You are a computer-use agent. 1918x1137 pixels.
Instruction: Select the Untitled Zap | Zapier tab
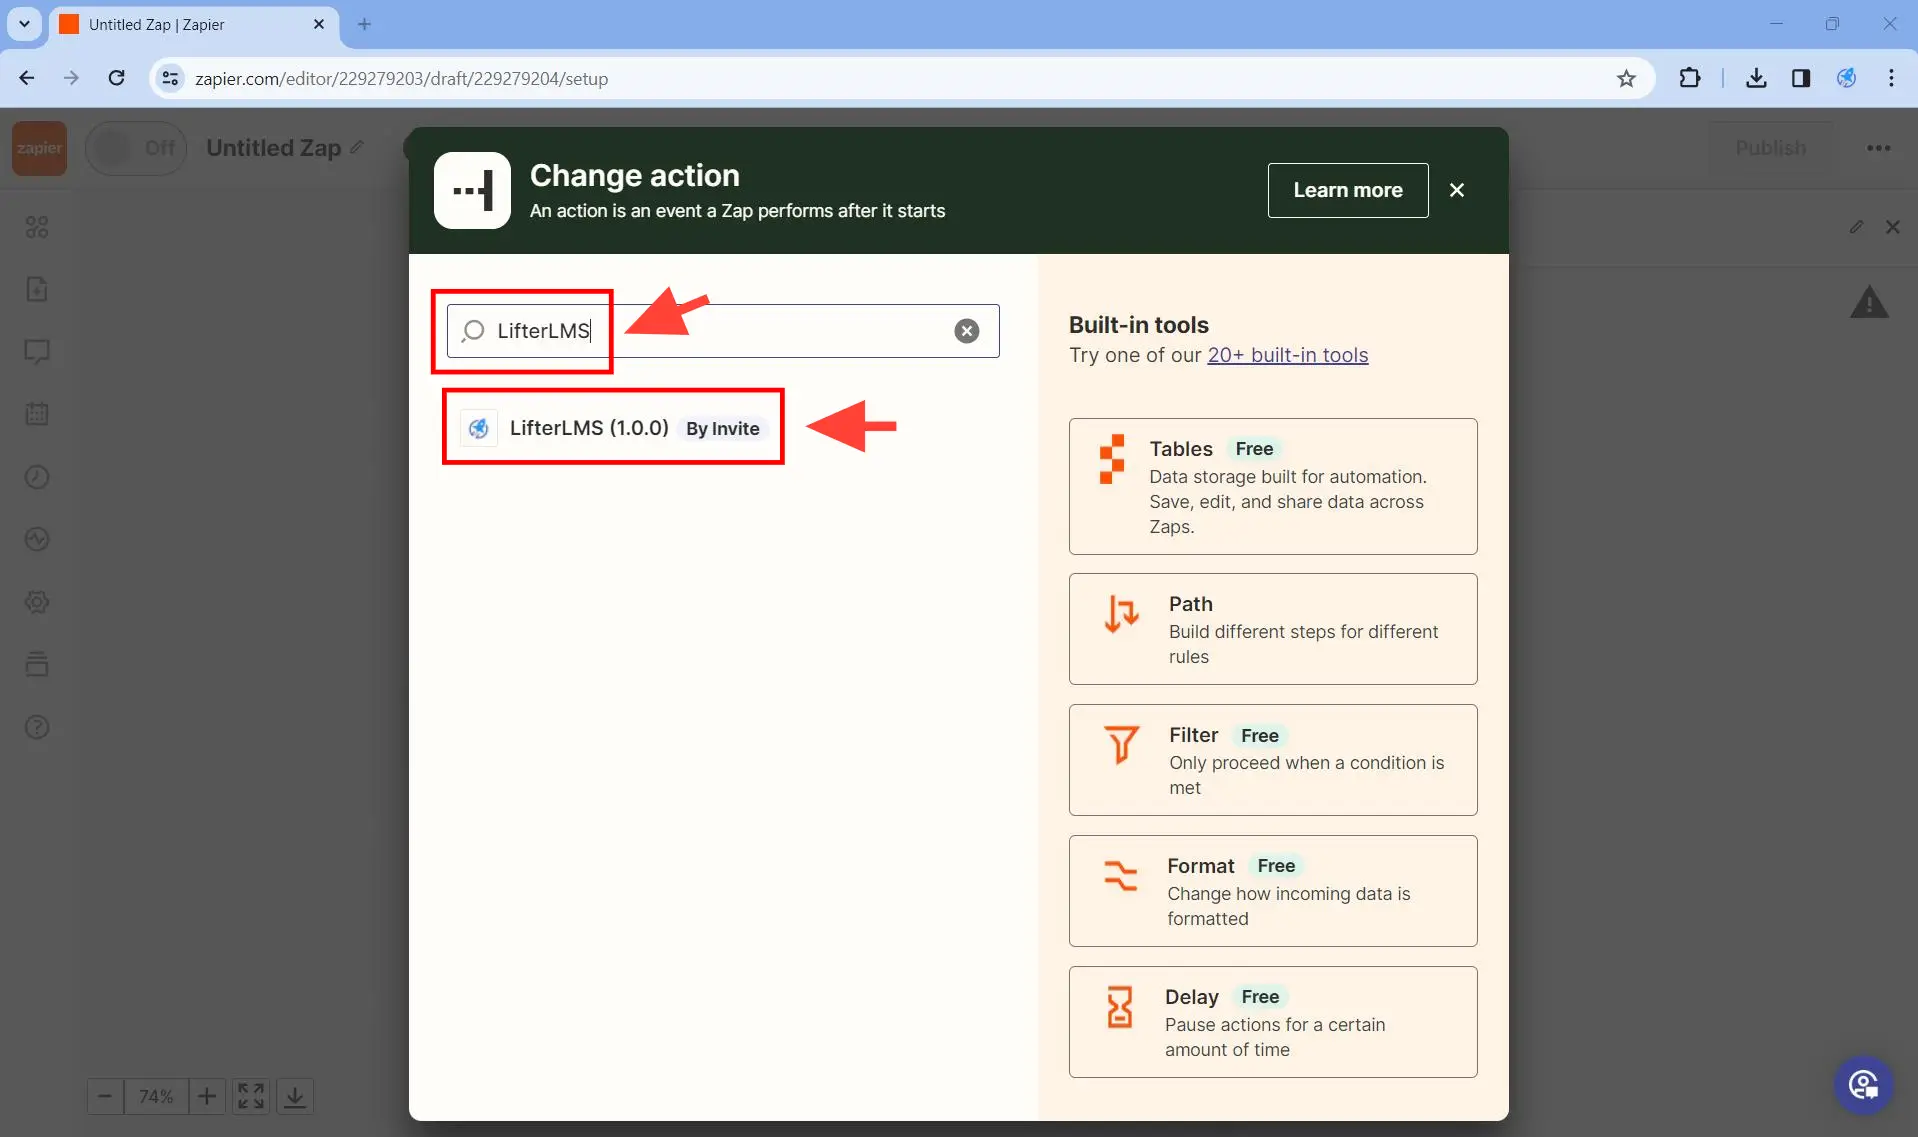pos(195,25)
